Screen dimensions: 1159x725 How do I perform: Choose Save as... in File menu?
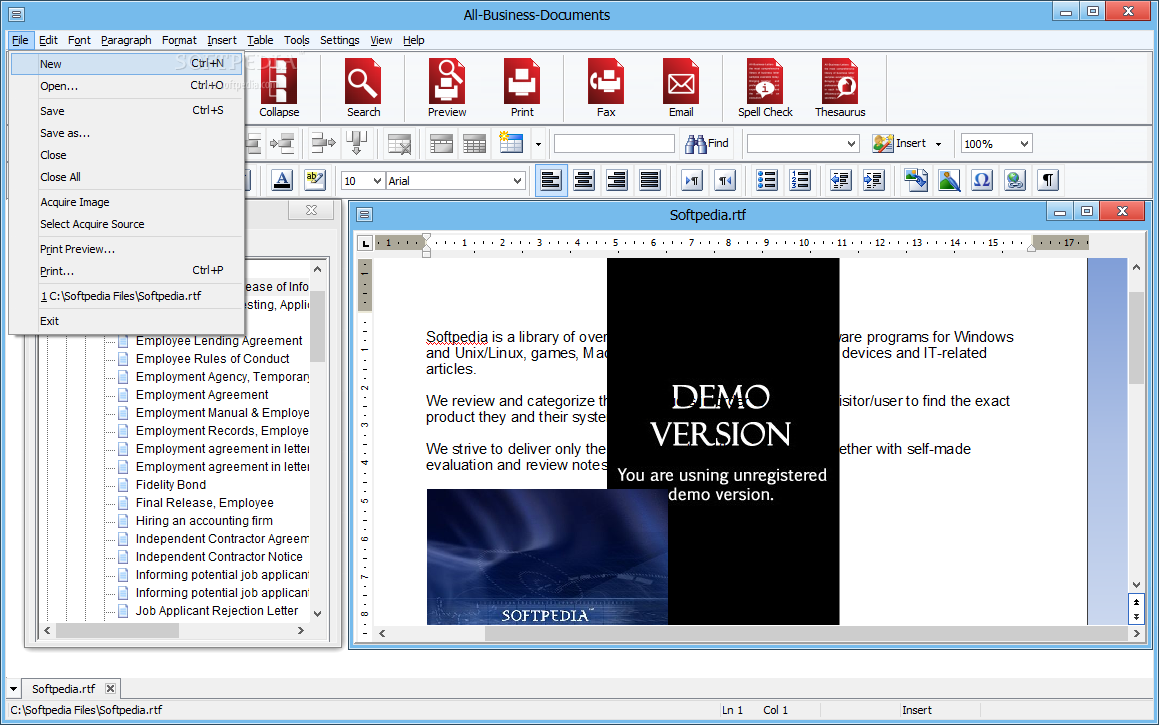tap(126, 133)
